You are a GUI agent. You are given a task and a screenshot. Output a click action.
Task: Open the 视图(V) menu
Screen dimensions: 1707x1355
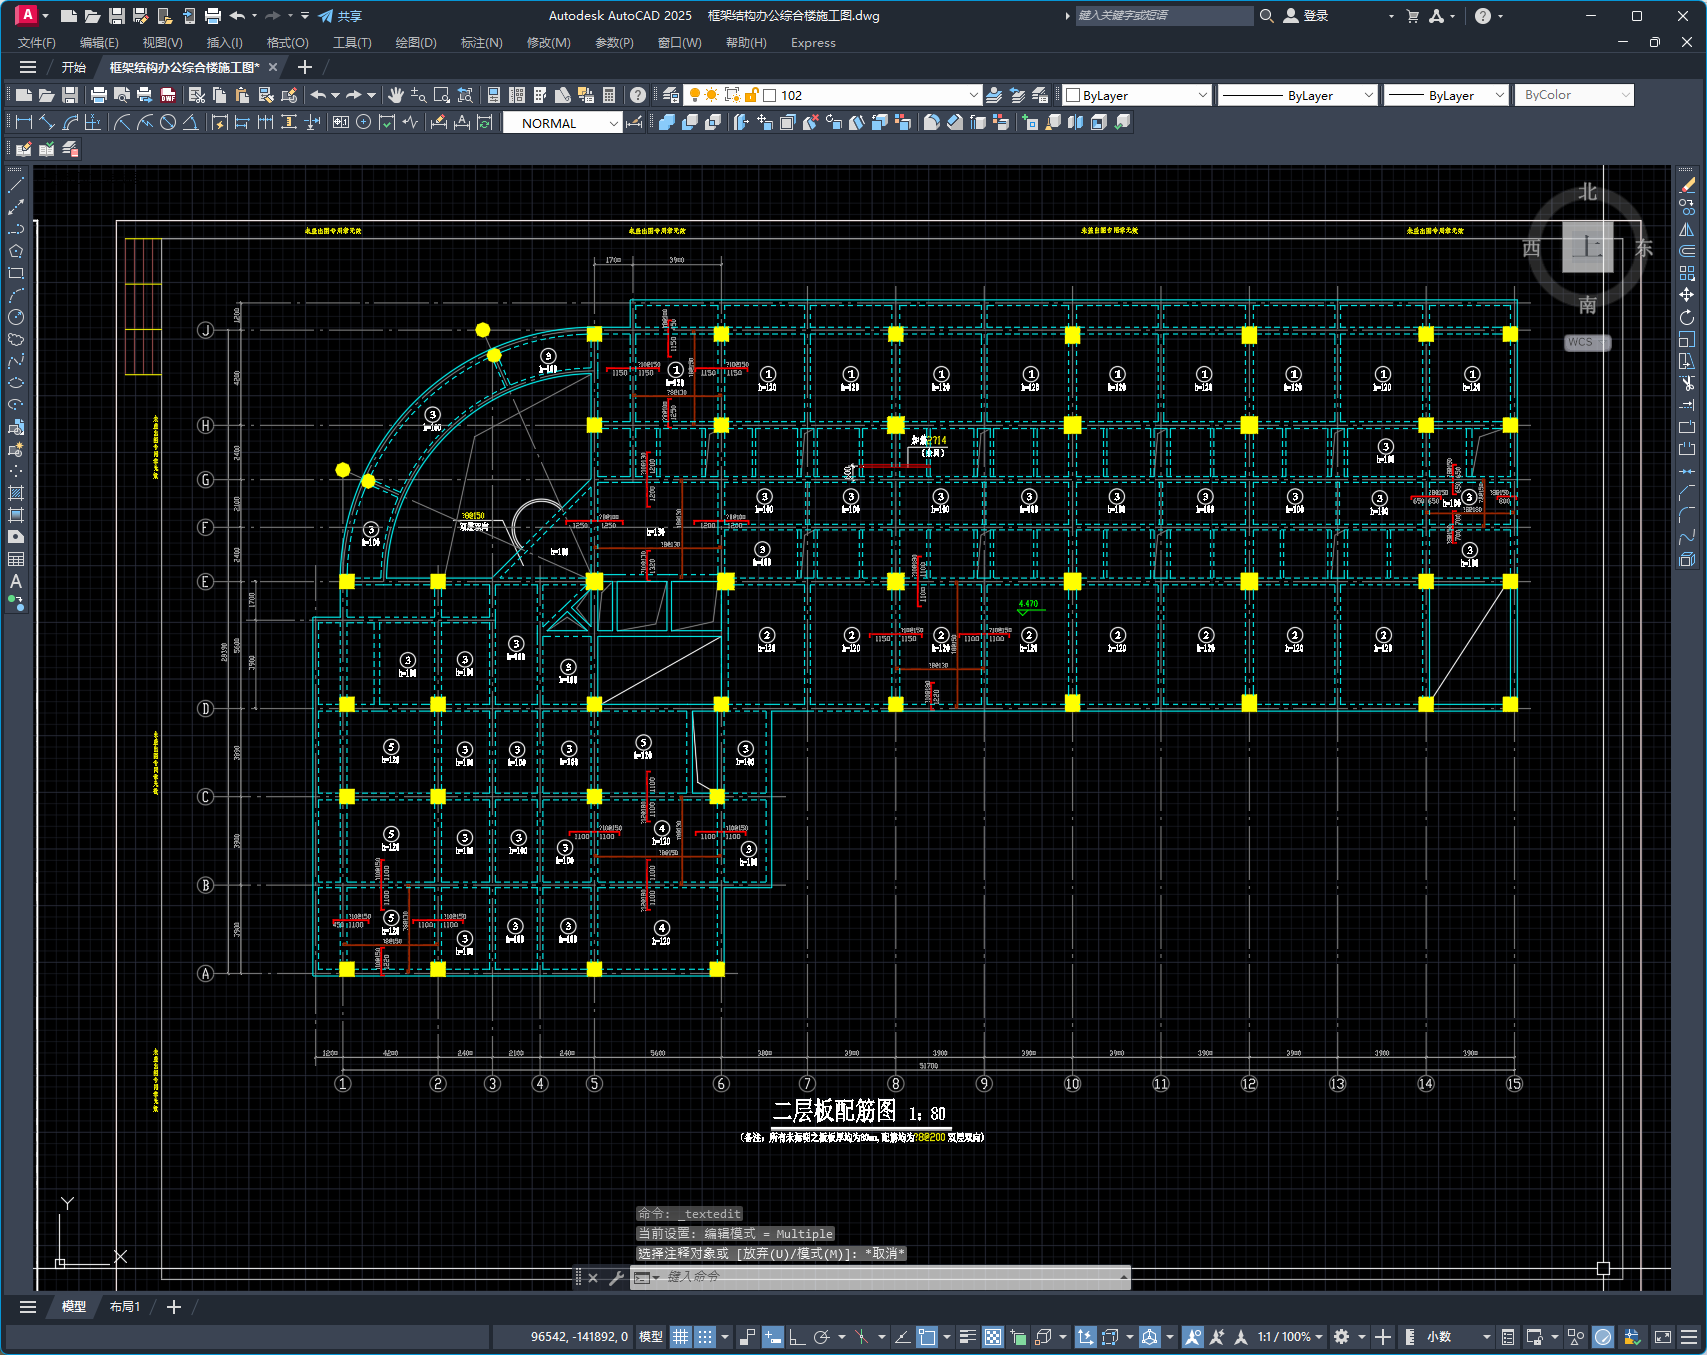coord(162,43)
